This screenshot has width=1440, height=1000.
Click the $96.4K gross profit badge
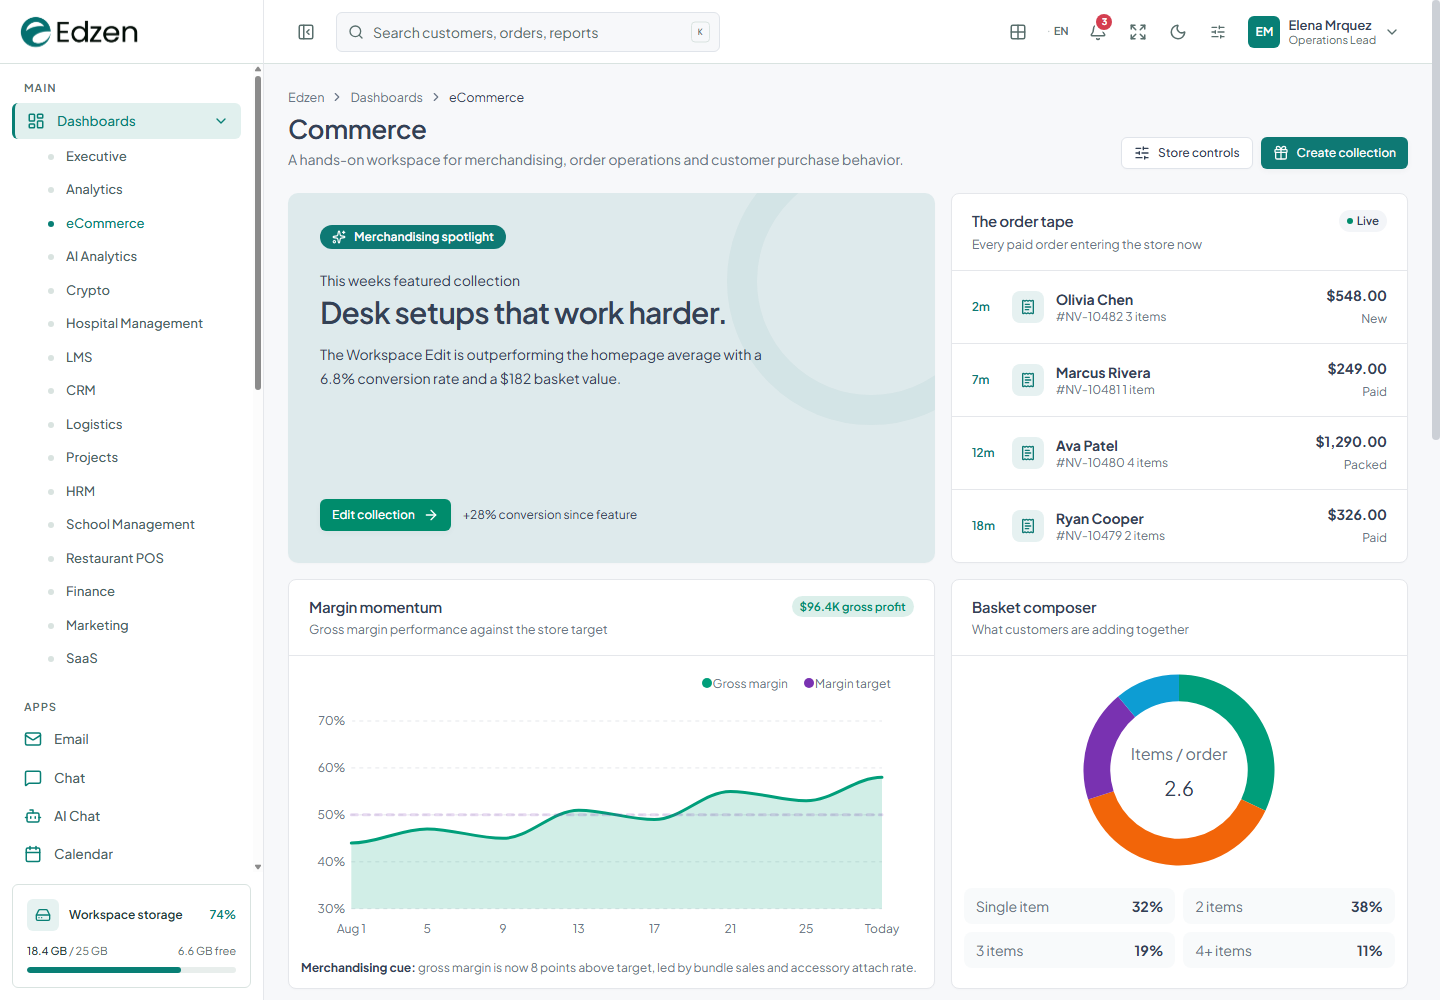click(x=852, y=607)
